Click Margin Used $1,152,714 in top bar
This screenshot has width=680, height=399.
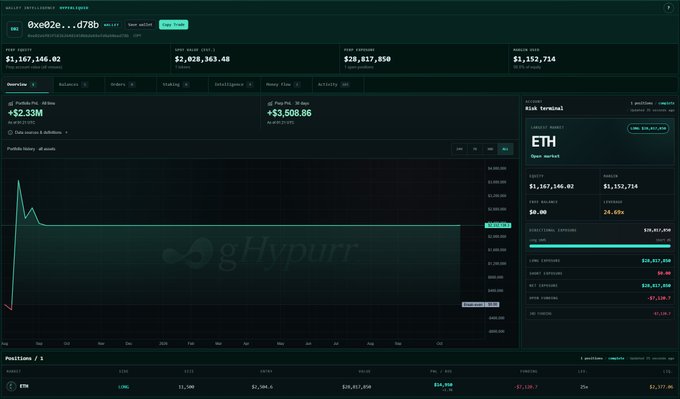tap(534, 59)
